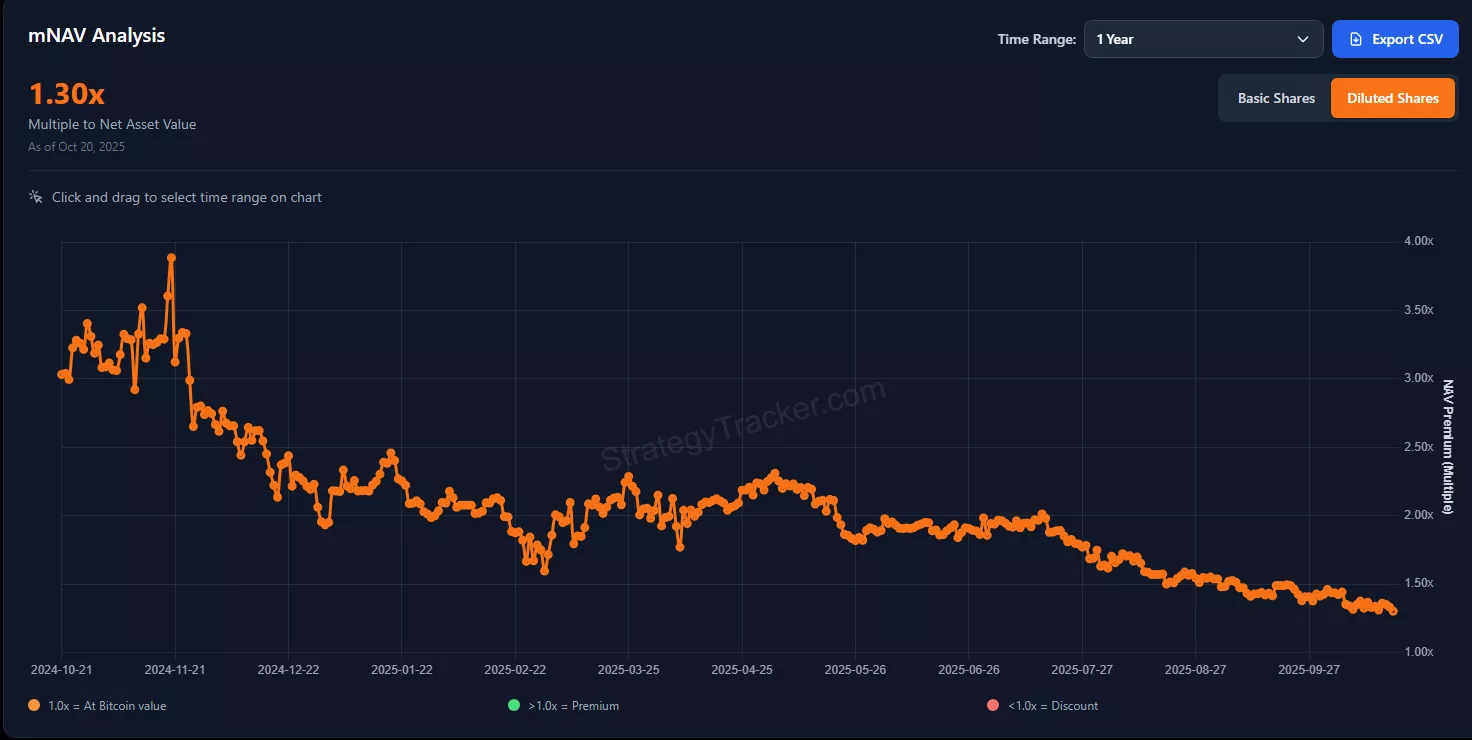Click the lowest dip point near 2025-02-22
Viewport: 1472px width, 740px height.
(x=544, y=571)
